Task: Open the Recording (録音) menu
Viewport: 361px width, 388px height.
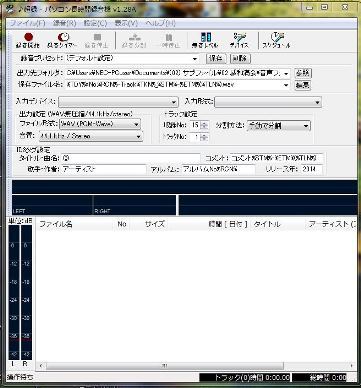Action: point(65,23)
